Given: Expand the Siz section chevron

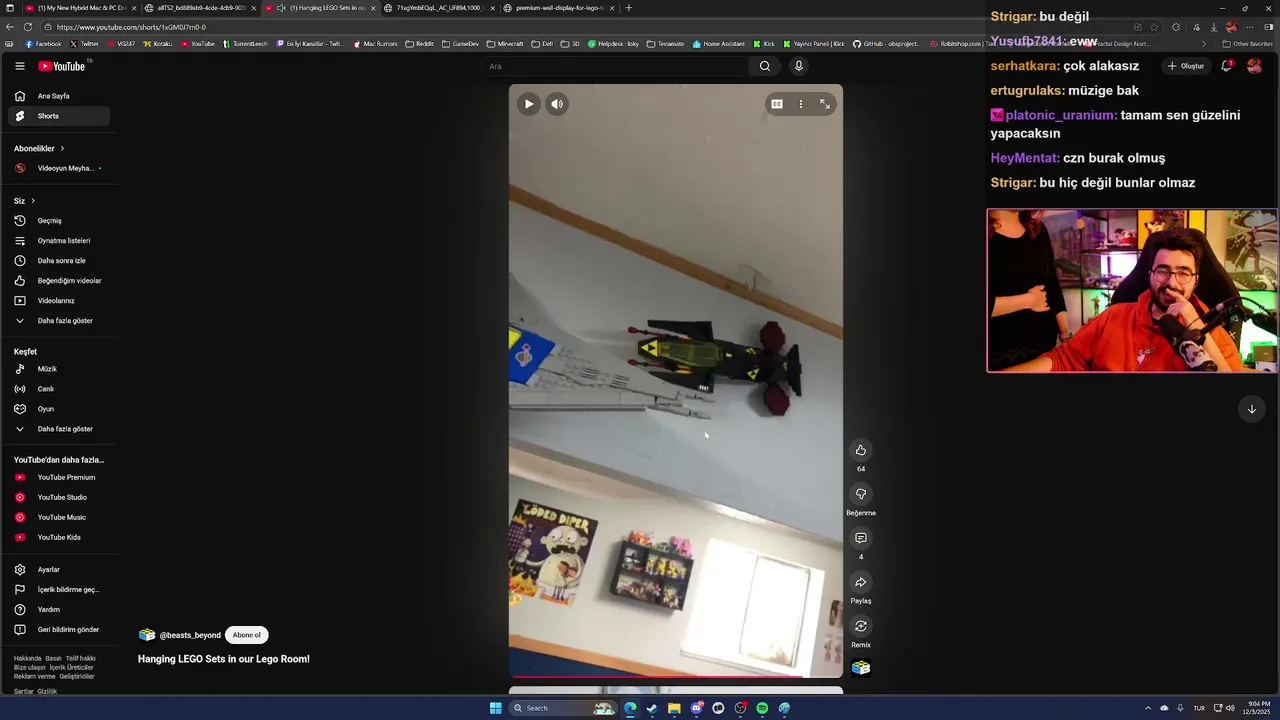Looking at the screenshot, I should tap(33, 201).
